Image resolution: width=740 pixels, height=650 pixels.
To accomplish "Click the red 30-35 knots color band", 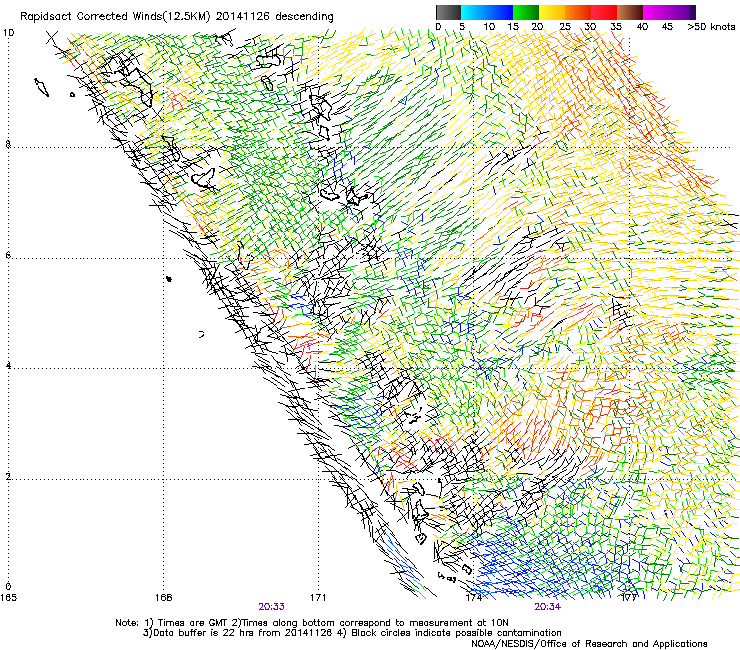I will (x=604, y=12).
